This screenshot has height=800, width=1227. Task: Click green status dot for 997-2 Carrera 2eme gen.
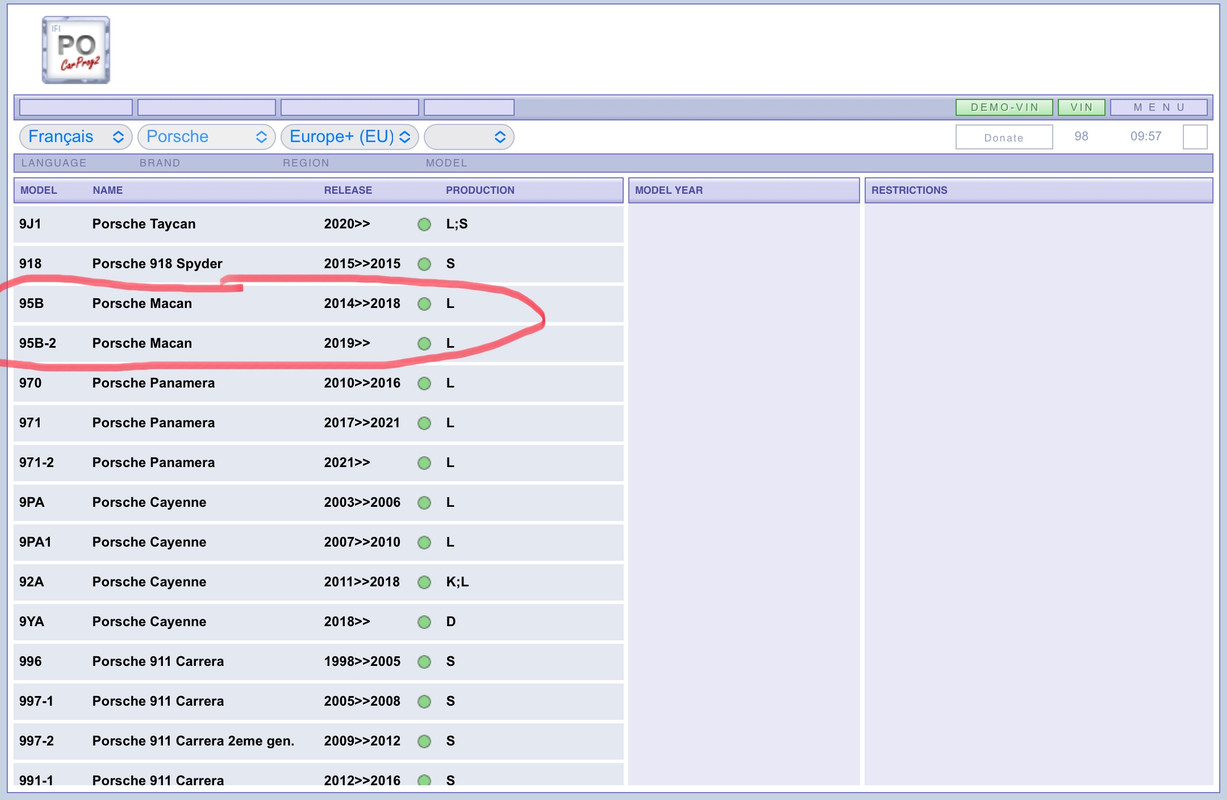coord(424,741)
